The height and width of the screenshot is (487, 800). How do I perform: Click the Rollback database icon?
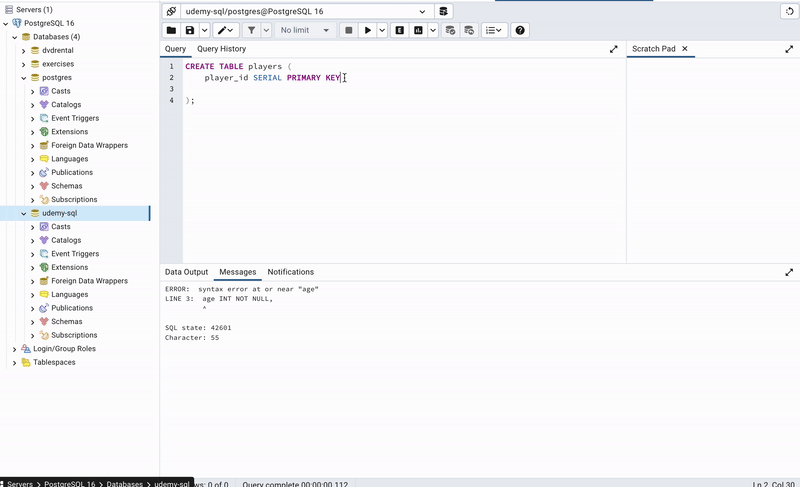click(x=469, y=30)
